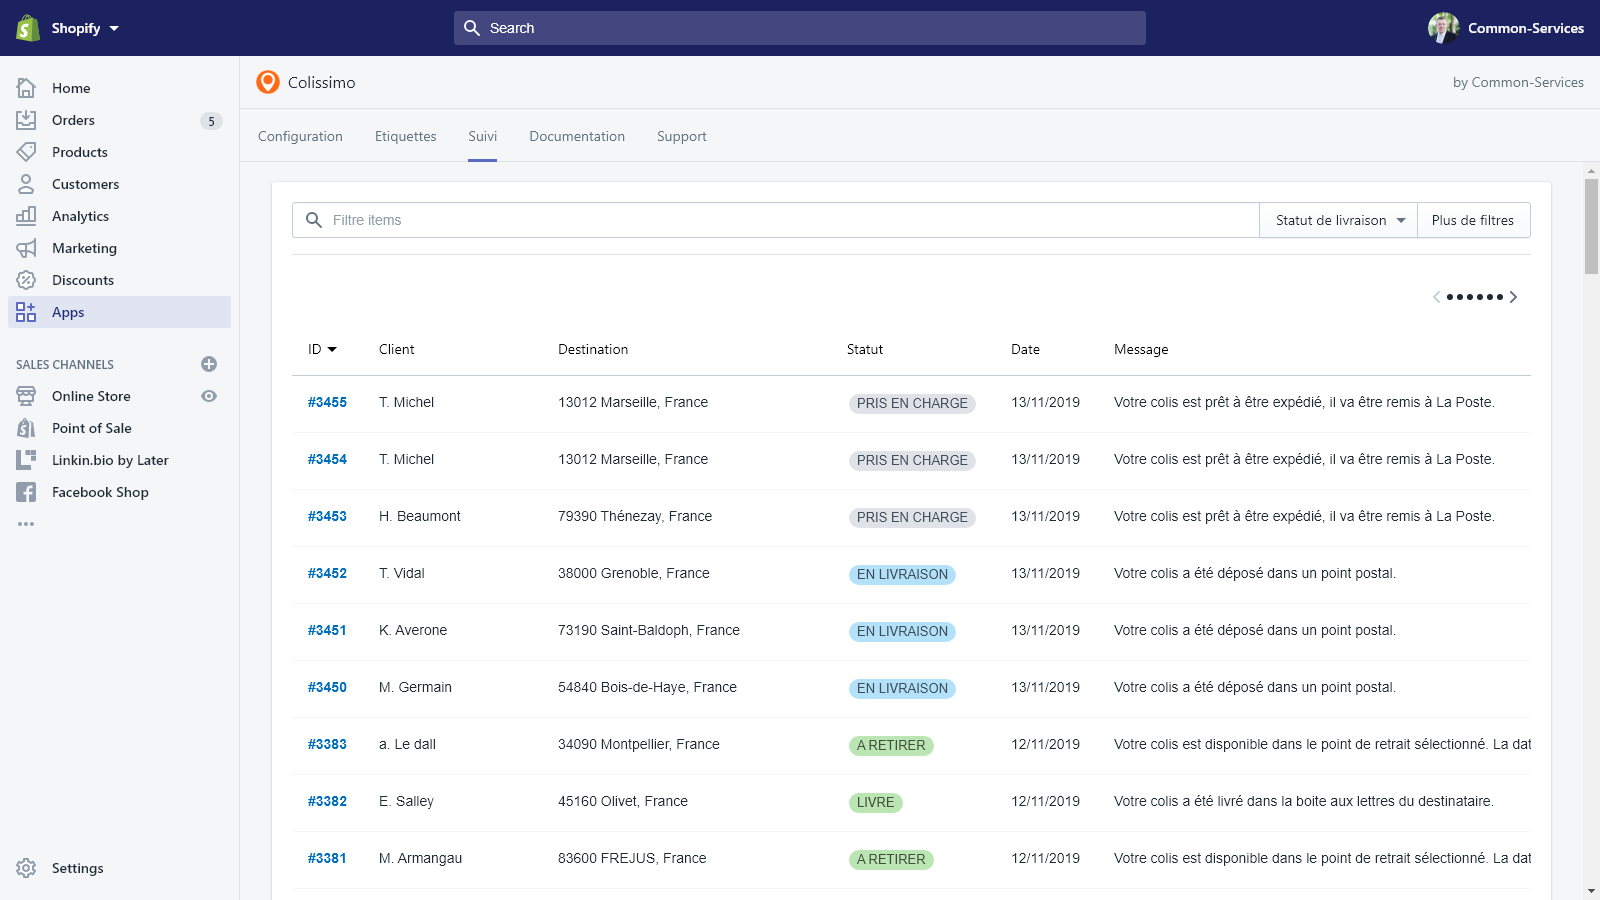The width and height of the screenshot is (1600, 900).
Task: Open the Products section
Action: point(80,152)
